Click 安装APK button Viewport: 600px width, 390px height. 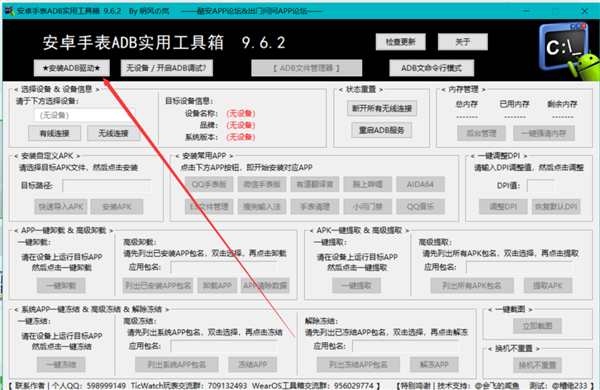(x=117, y=207)
